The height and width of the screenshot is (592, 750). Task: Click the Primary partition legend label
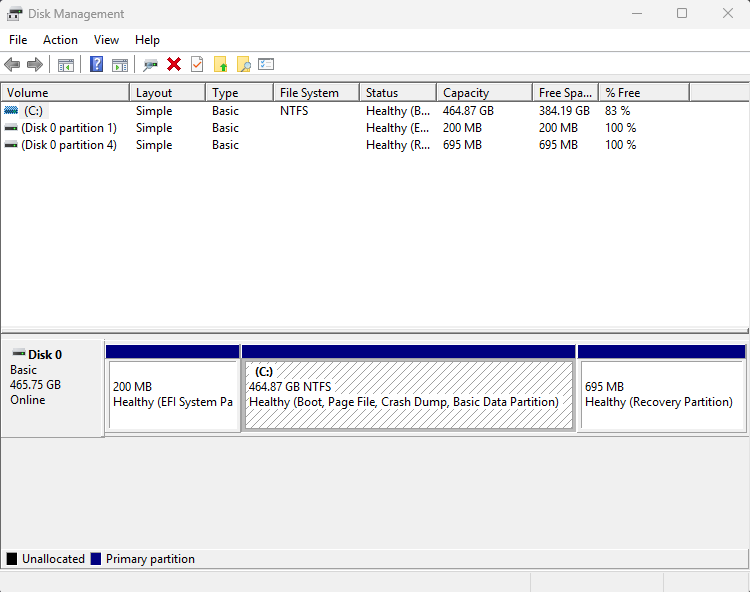(x=150, y=559)
